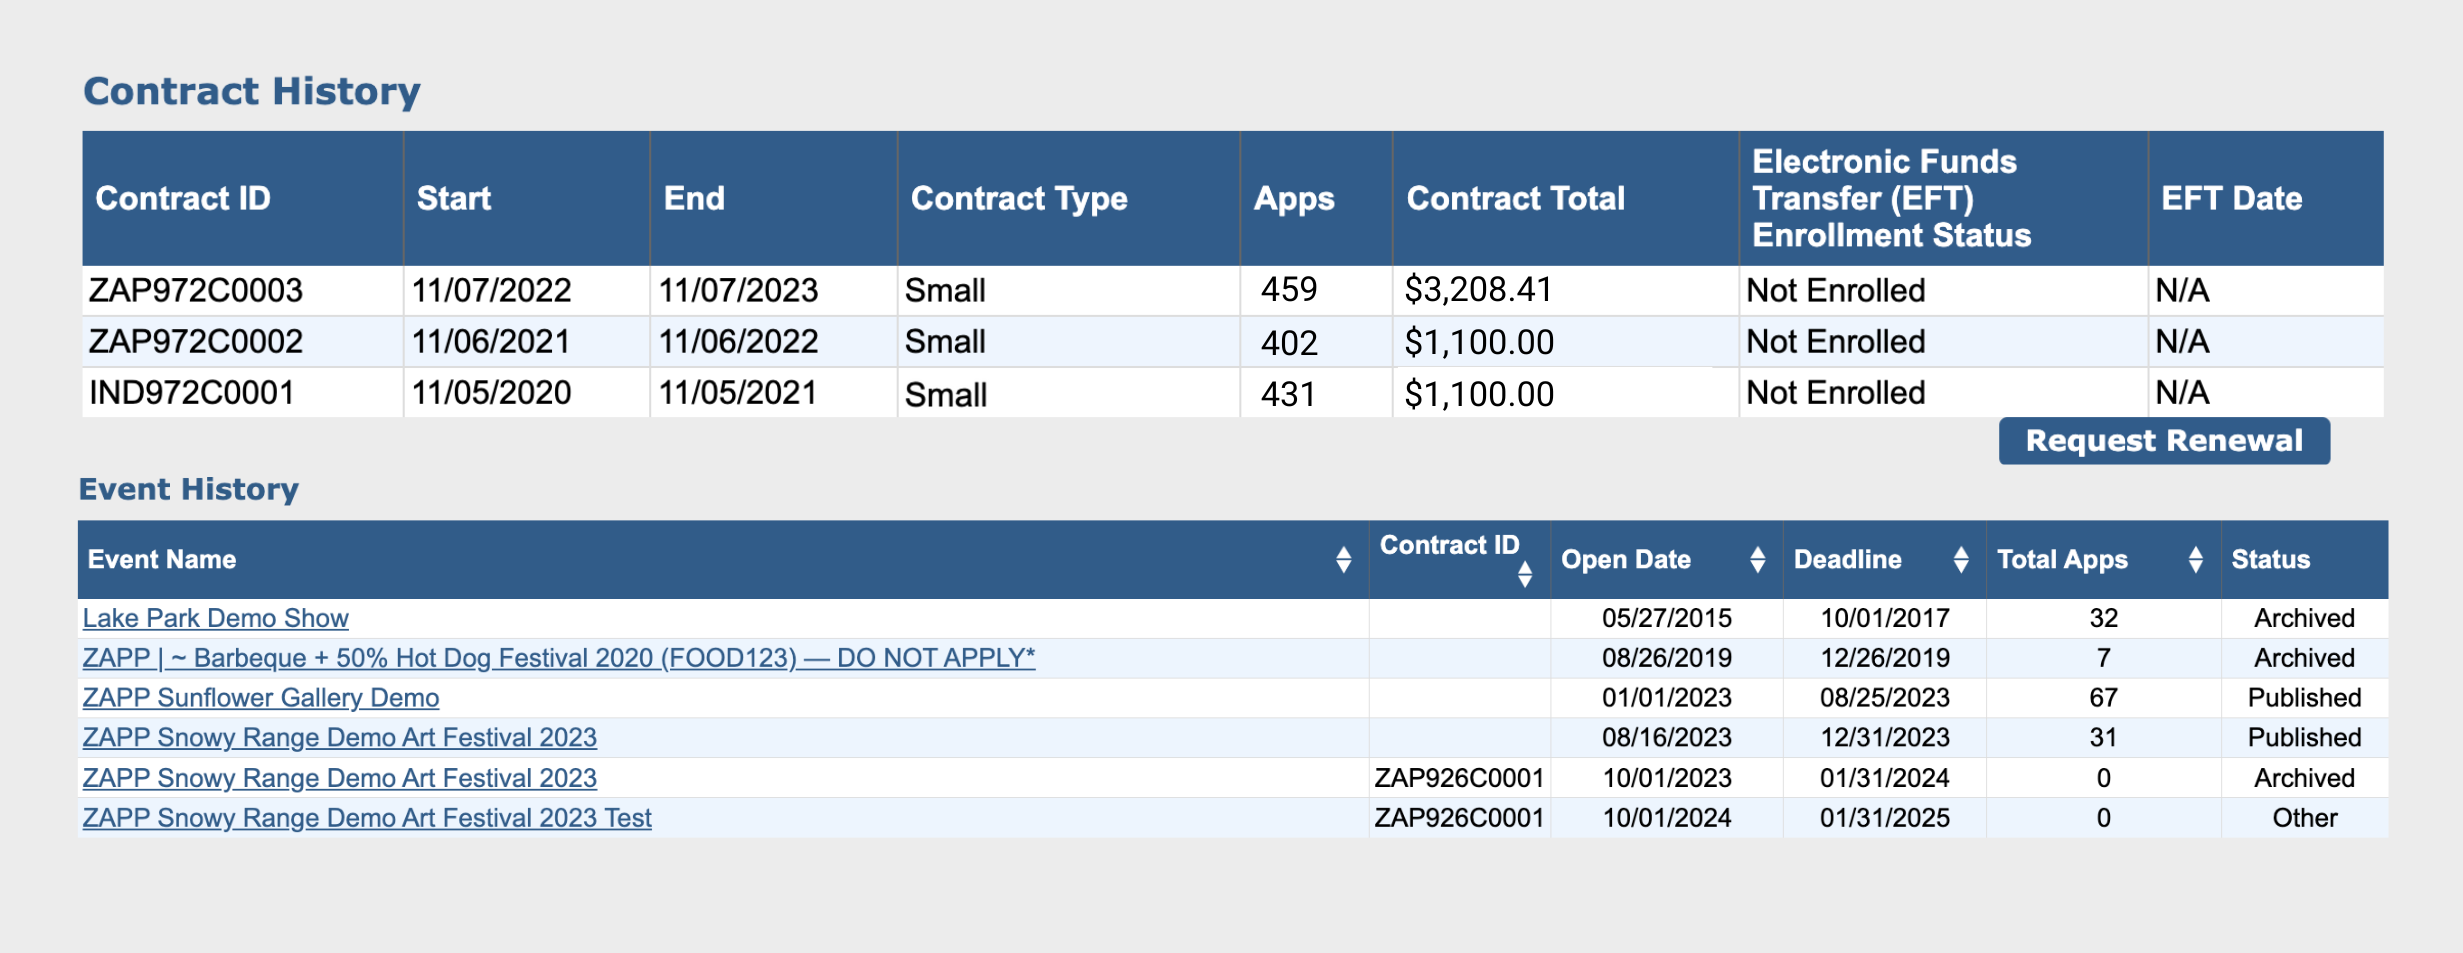The image size is (2463, 953).
Task: Sort events by Contract ID arrows
Action: pos(1524,574)
